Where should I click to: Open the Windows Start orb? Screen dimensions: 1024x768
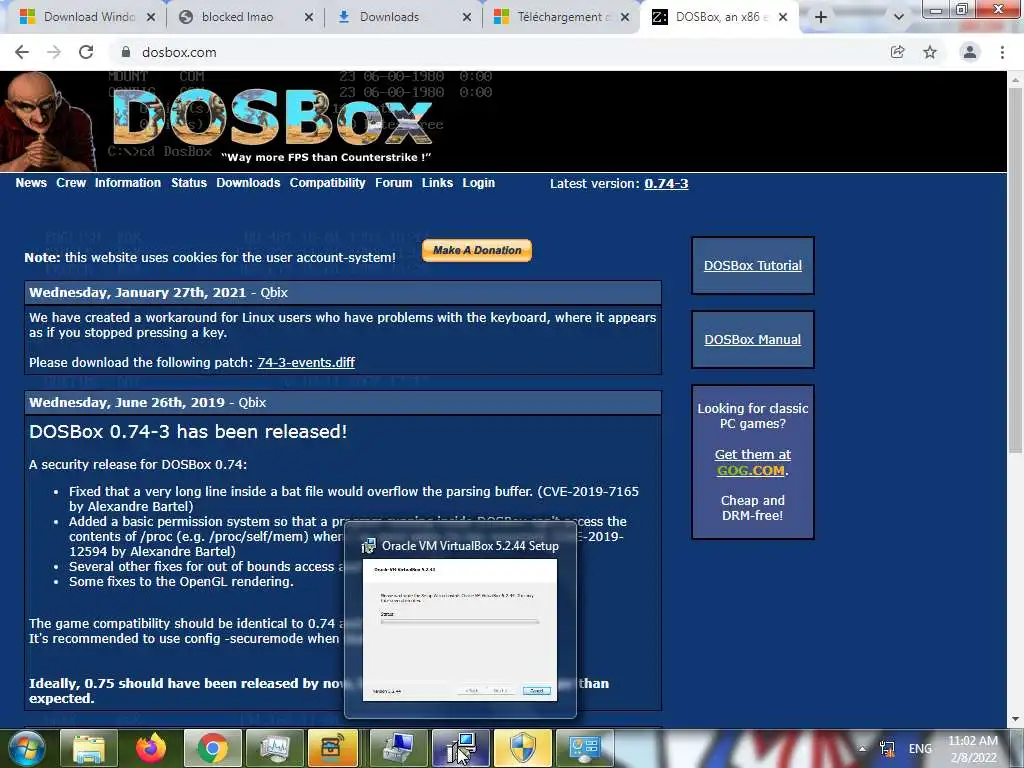[x=27, y=748]
